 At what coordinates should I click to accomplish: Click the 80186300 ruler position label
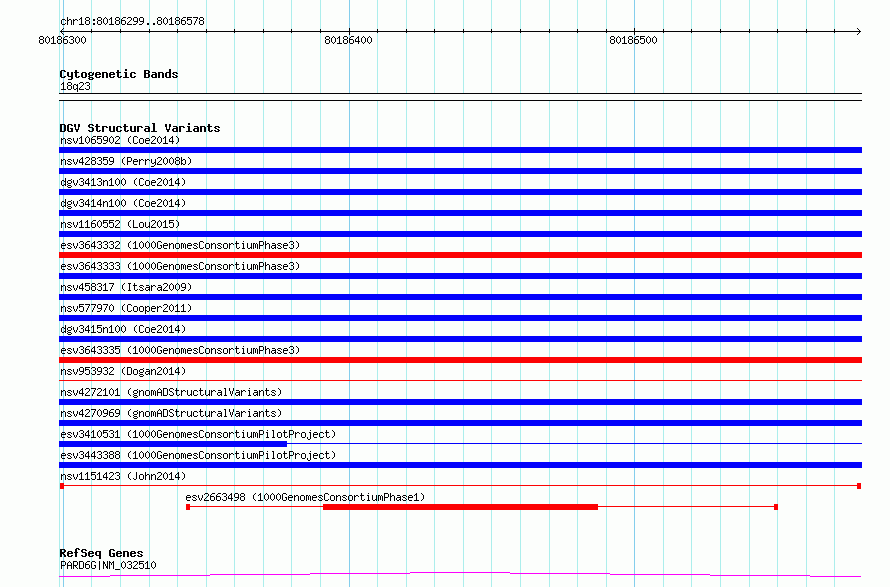point(62,40)
